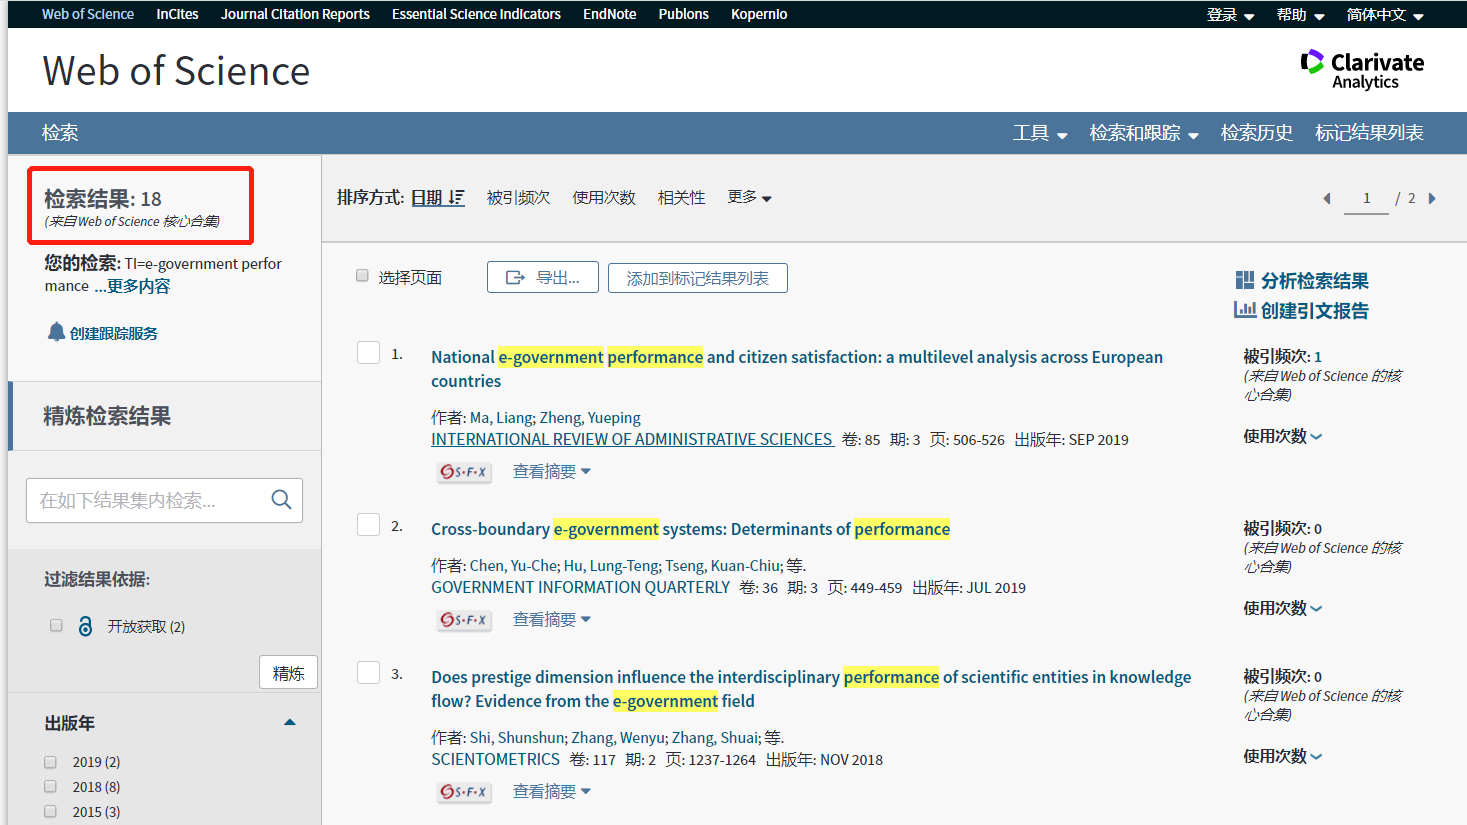
Task: Click the magnifier icon in the refine search box
Action: tap(281, 499)
